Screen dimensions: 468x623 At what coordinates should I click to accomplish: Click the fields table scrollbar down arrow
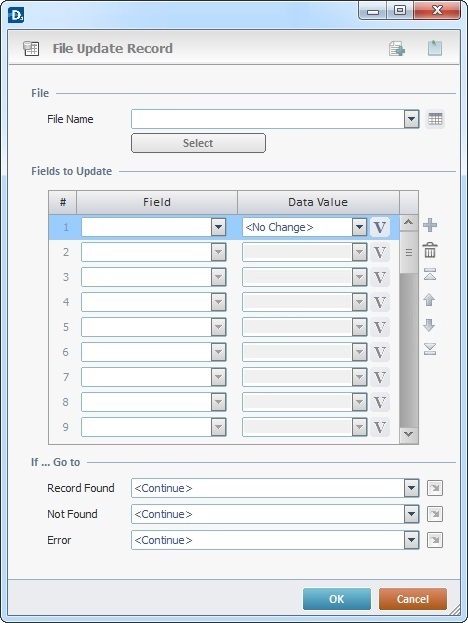408,434
